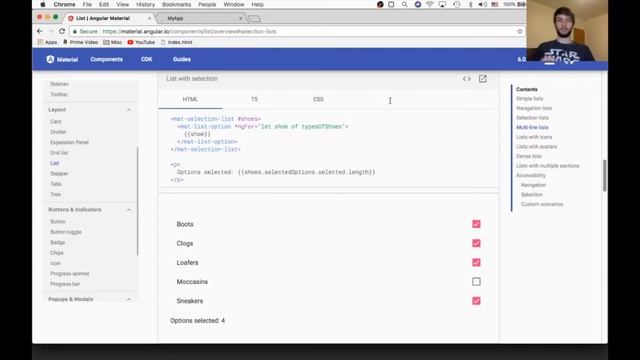Open the YouTube bookmark
The width and height of the screenshot is (640, 360).
point(141,42)
